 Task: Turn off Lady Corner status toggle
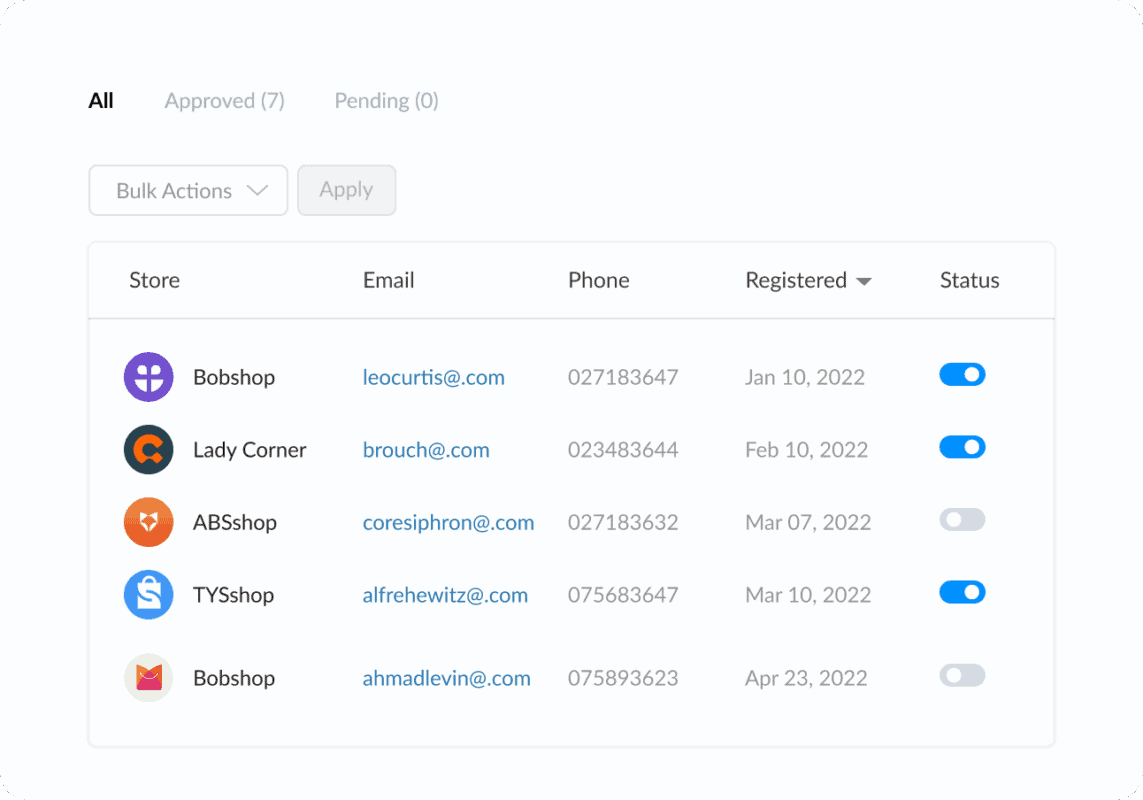(962, 447)
